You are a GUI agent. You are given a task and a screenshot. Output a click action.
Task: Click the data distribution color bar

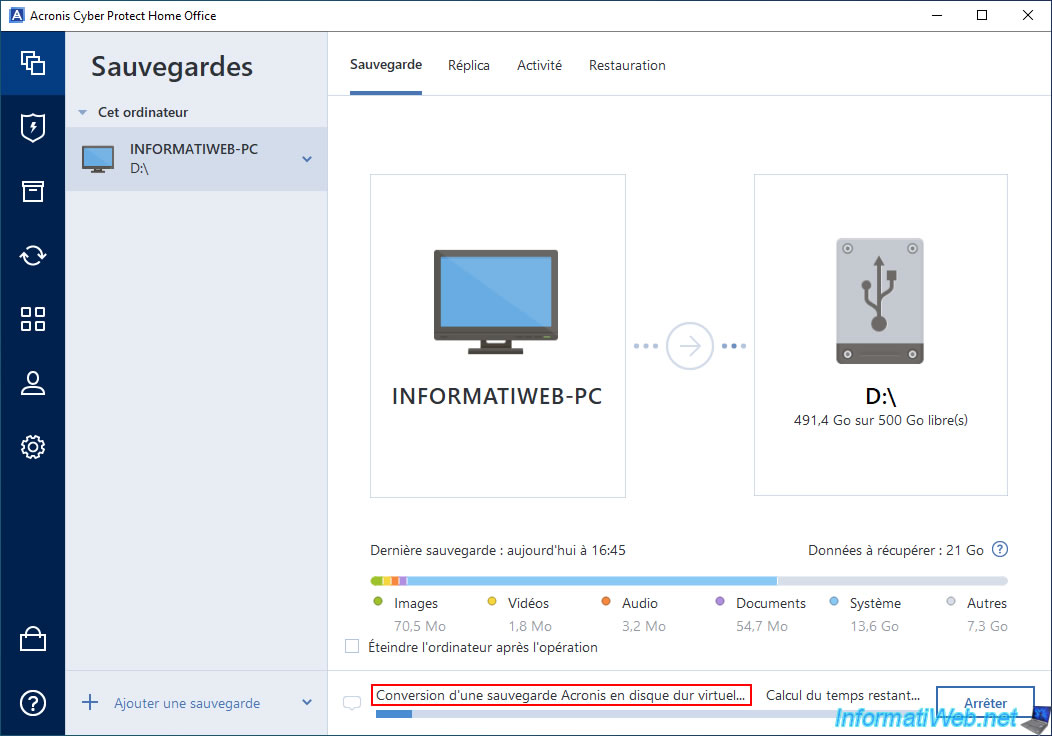pyautogui.click(x=689, y=580)
